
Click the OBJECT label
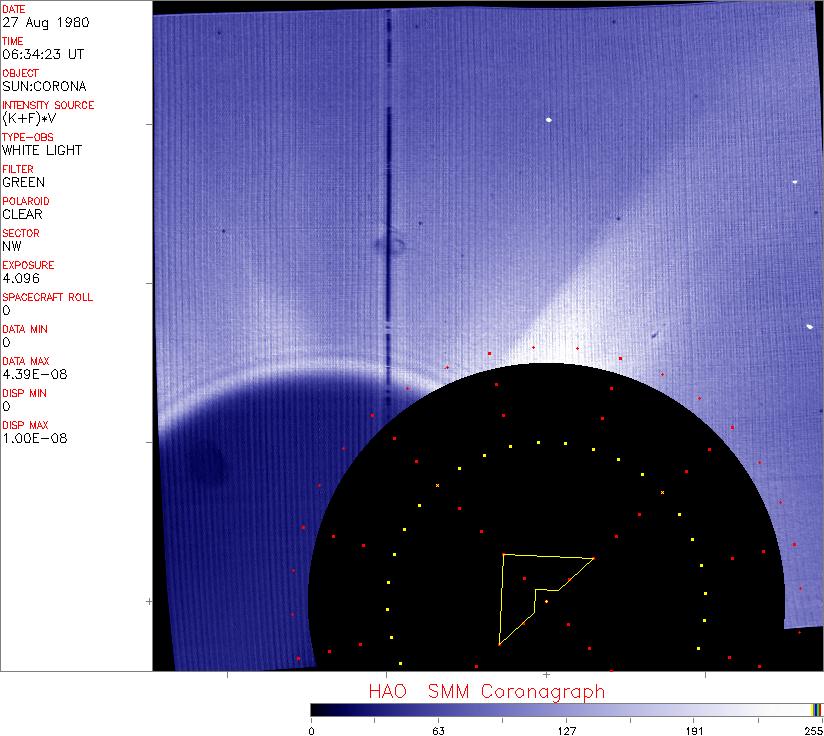click(x=20, y=74)
